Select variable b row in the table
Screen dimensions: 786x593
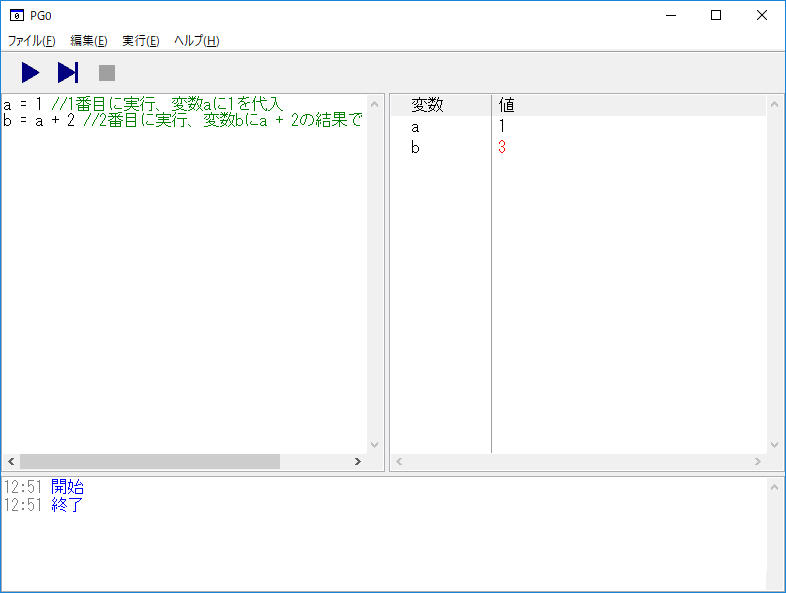pyautogui.click(x=578, y=147)
